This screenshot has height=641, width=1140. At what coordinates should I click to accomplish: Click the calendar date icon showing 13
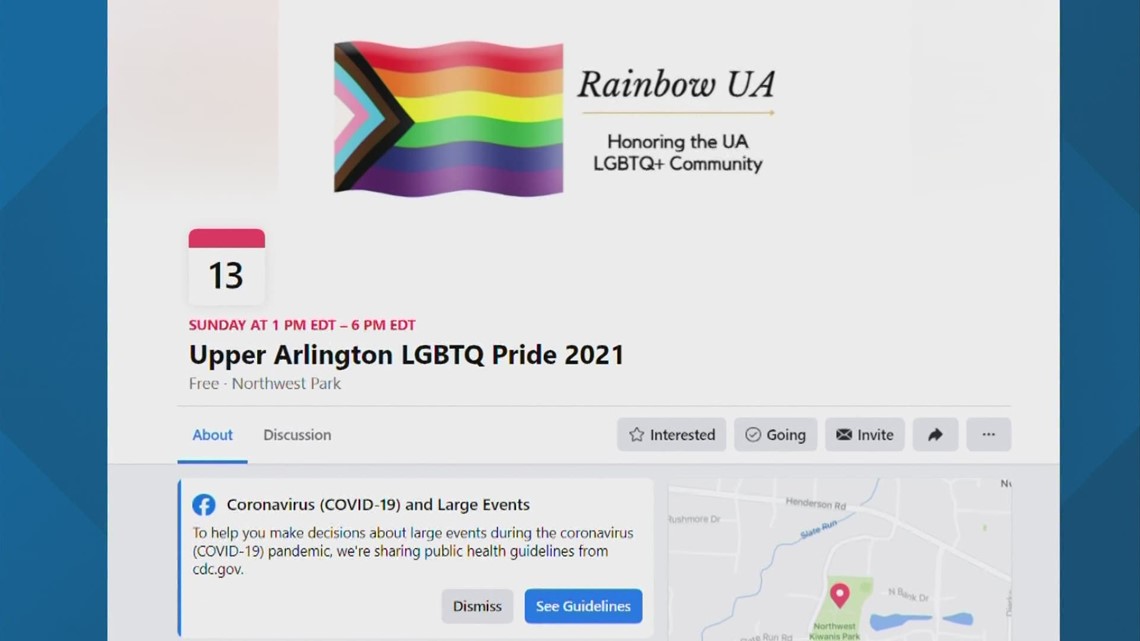point(227,267)
